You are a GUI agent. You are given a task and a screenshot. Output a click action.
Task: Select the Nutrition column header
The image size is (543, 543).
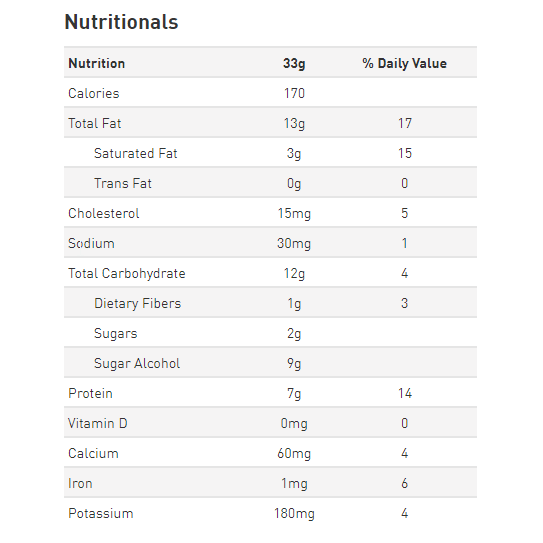97,63
